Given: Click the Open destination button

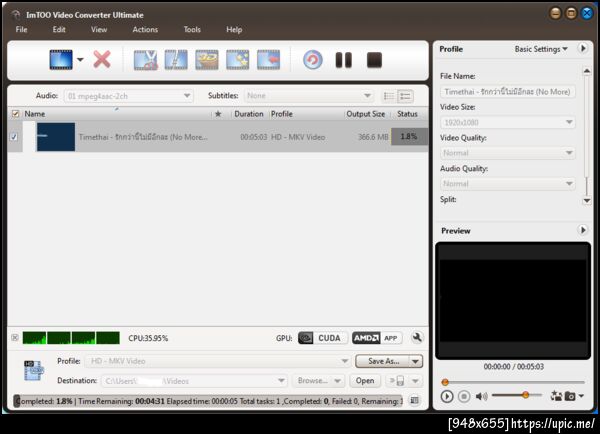Looking at the screenshot, I should pos(365,381).
